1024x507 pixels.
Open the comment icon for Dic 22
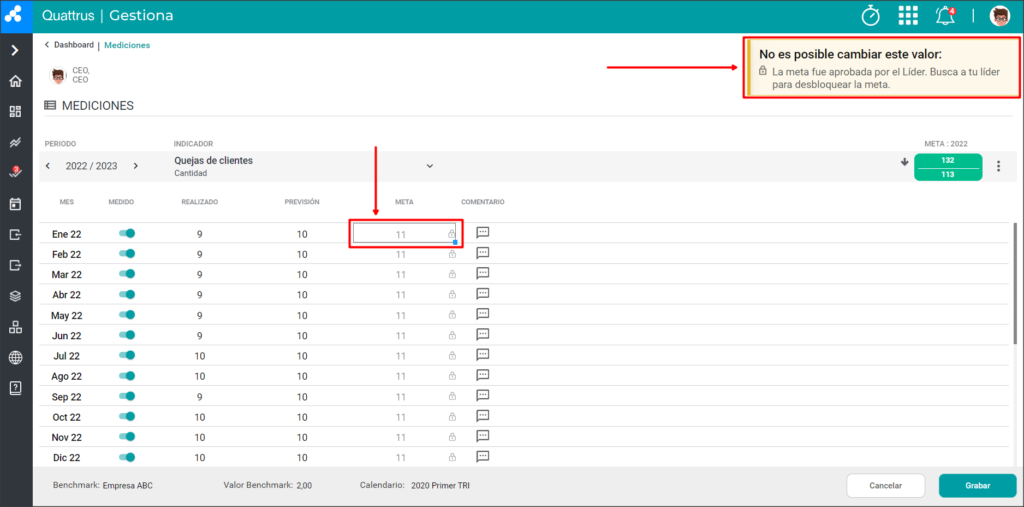click(x=483, y=457)
